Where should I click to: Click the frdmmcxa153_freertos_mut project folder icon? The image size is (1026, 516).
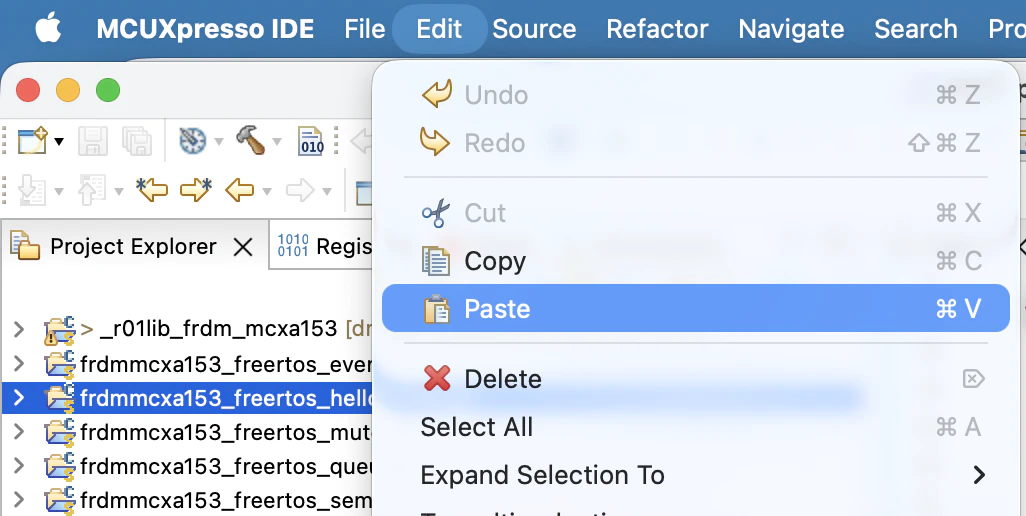[x=60, y=432]
